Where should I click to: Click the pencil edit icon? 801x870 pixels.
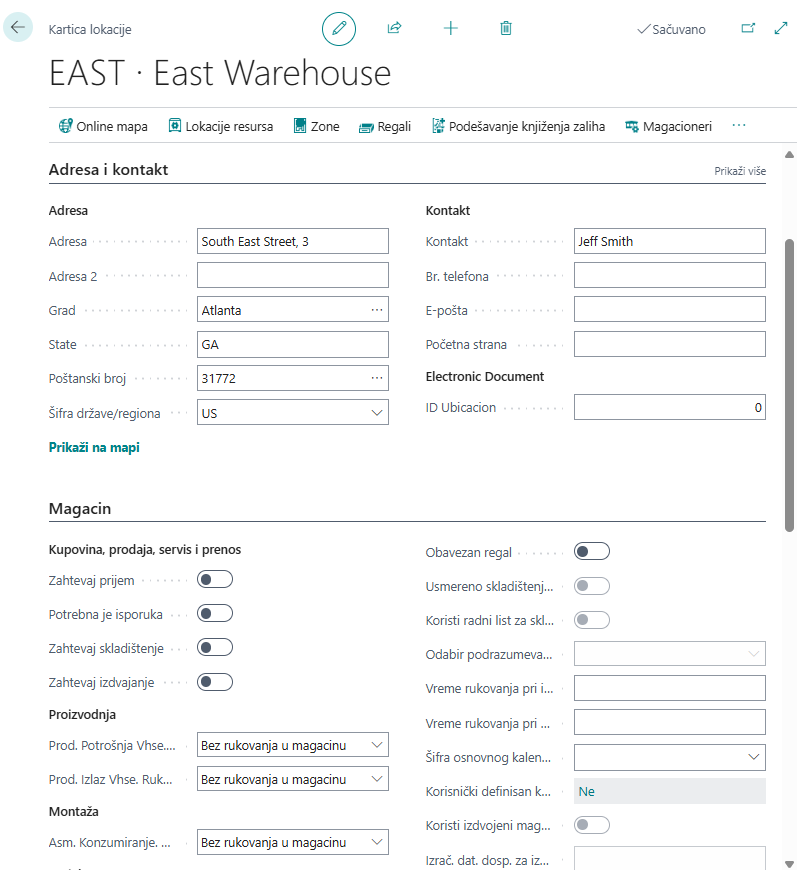coord(339,29)
